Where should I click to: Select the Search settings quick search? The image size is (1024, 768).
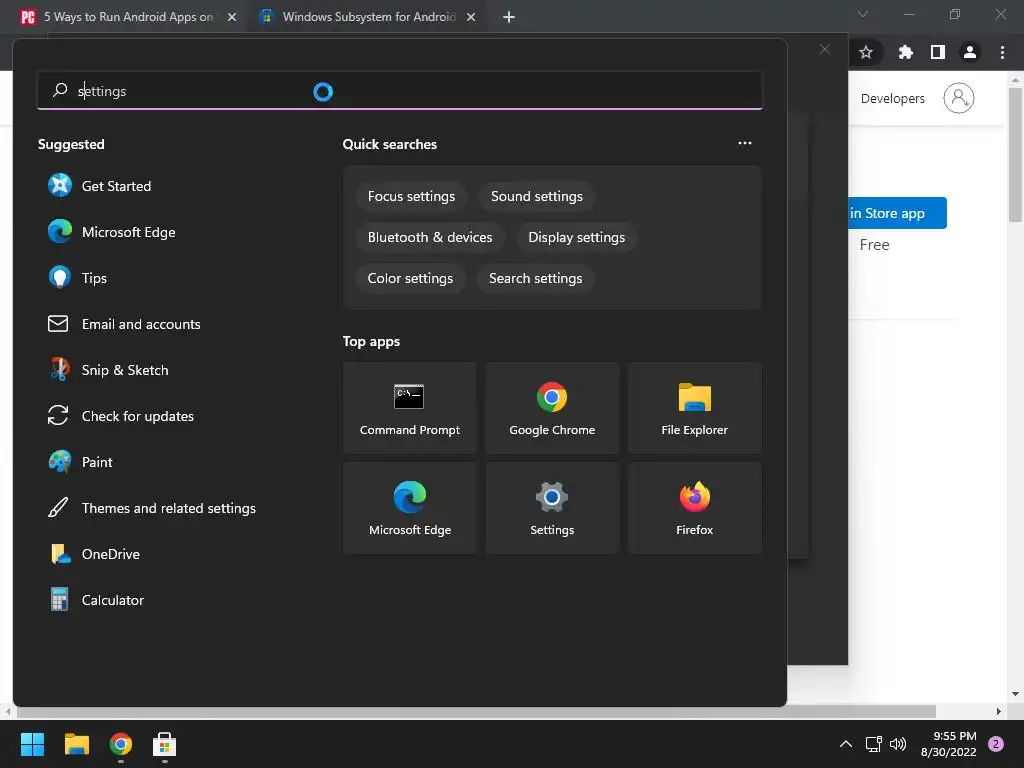(536, 279)
